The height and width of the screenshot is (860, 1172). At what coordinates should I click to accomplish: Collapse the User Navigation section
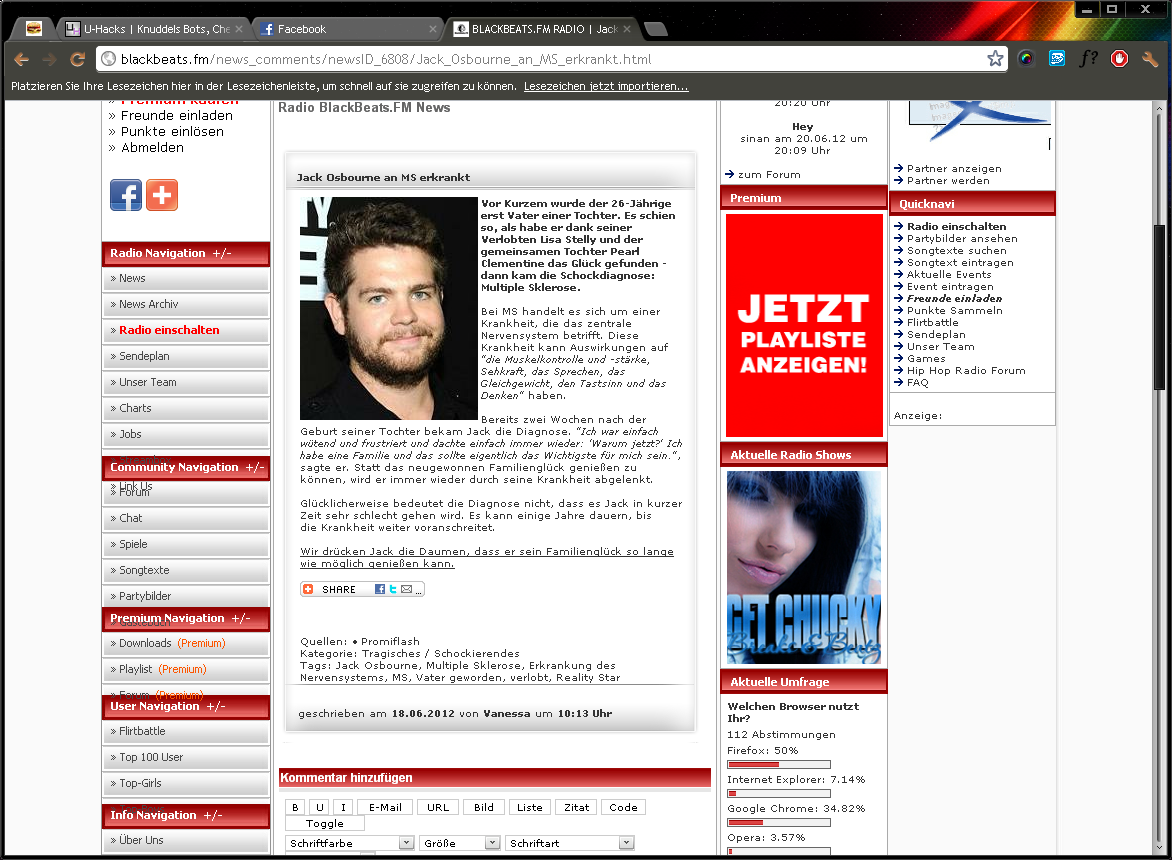(216, 706)
